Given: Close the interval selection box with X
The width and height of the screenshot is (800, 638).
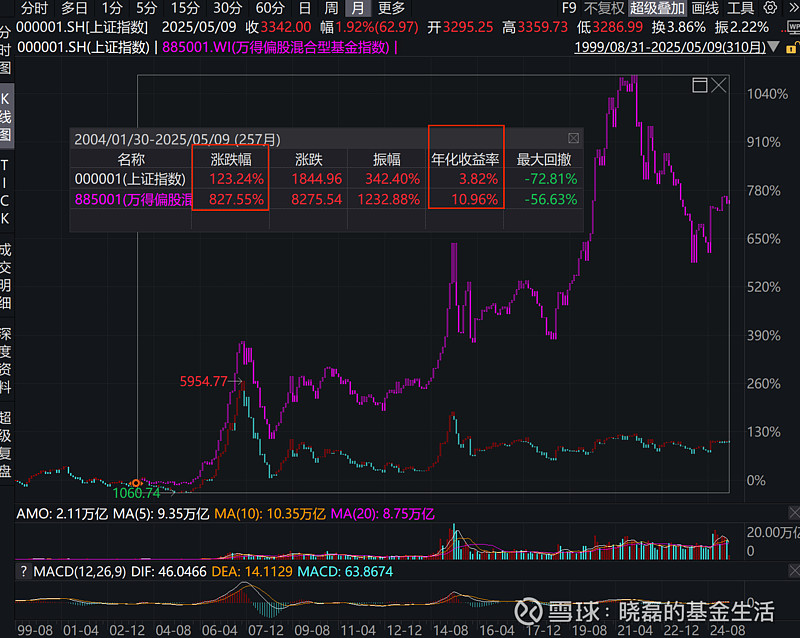Looking at the screenshot, I should pos(718,85).
